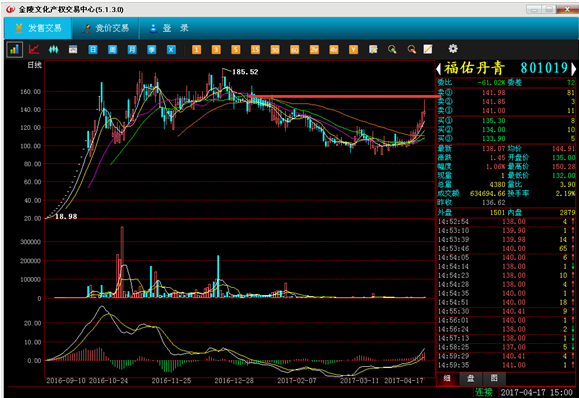
Task: Click the 2016-12-28 date axis label
Action: [234, 381]
